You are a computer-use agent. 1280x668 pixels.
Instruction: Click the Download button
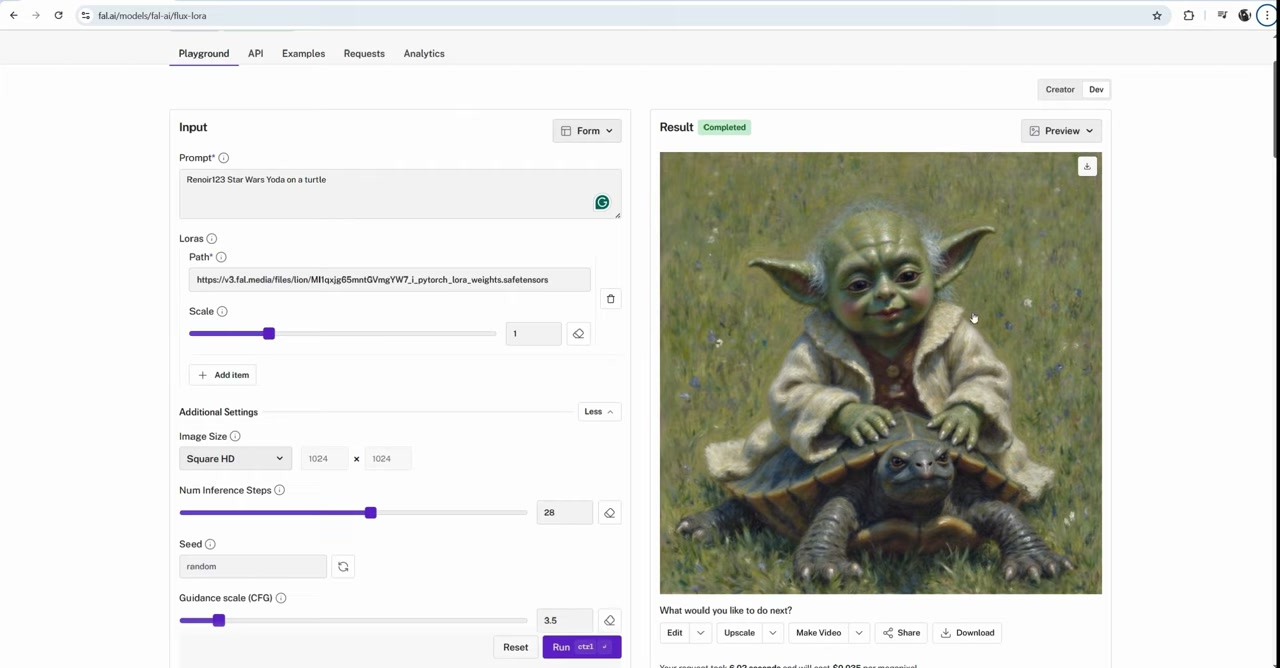[967, 633]
